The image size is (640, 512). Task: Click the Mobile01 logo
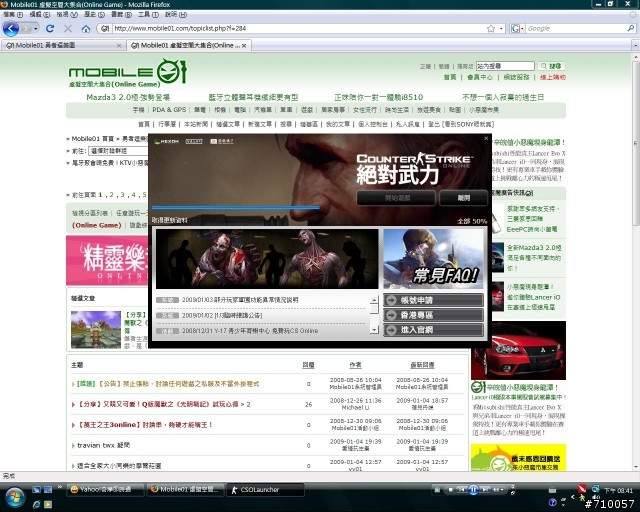[x=127, y=73]
